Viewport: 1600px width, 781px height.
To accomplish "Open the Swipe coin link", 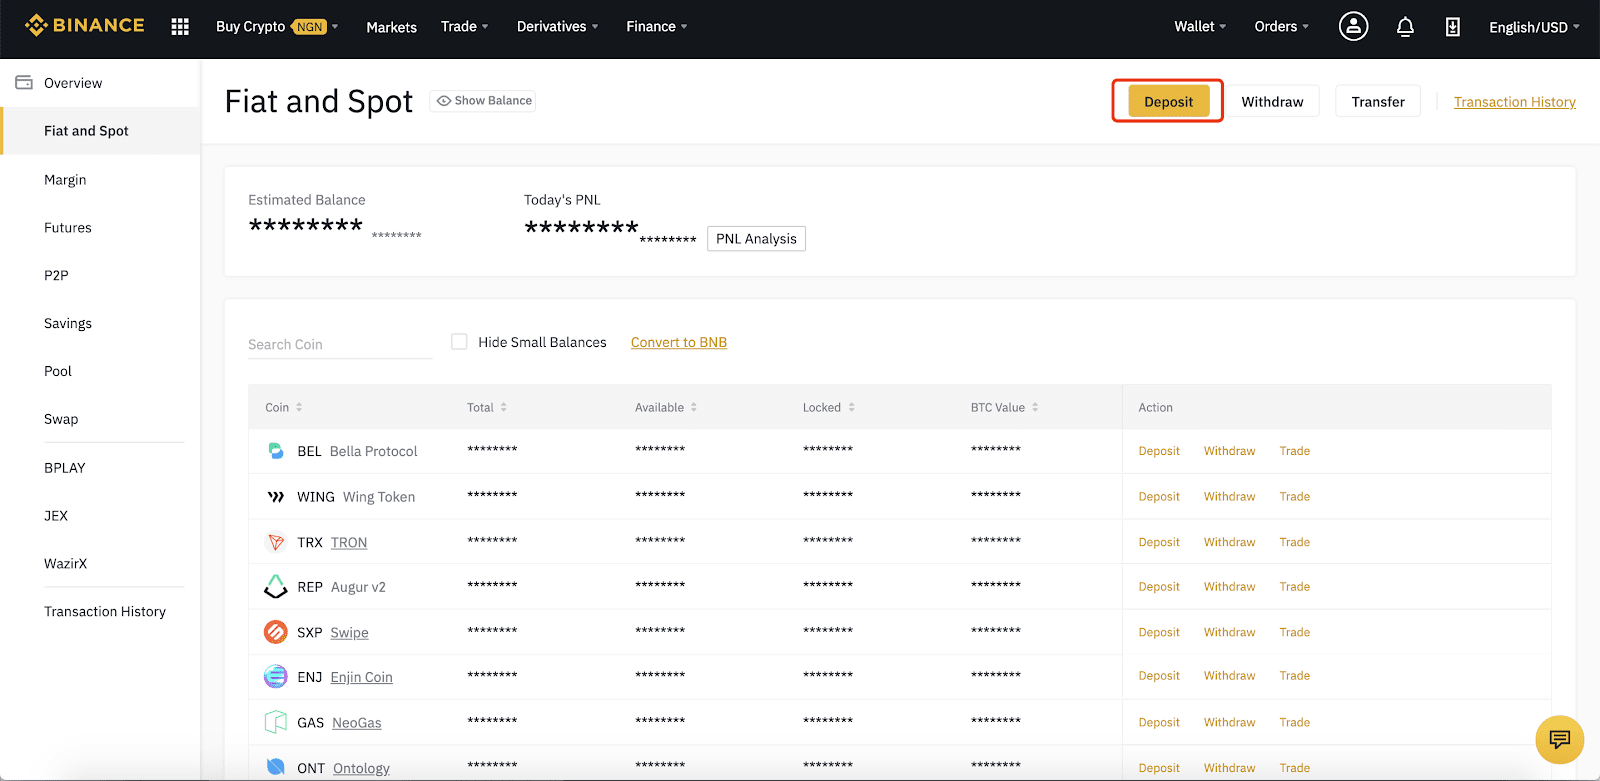I will point(349,632).
